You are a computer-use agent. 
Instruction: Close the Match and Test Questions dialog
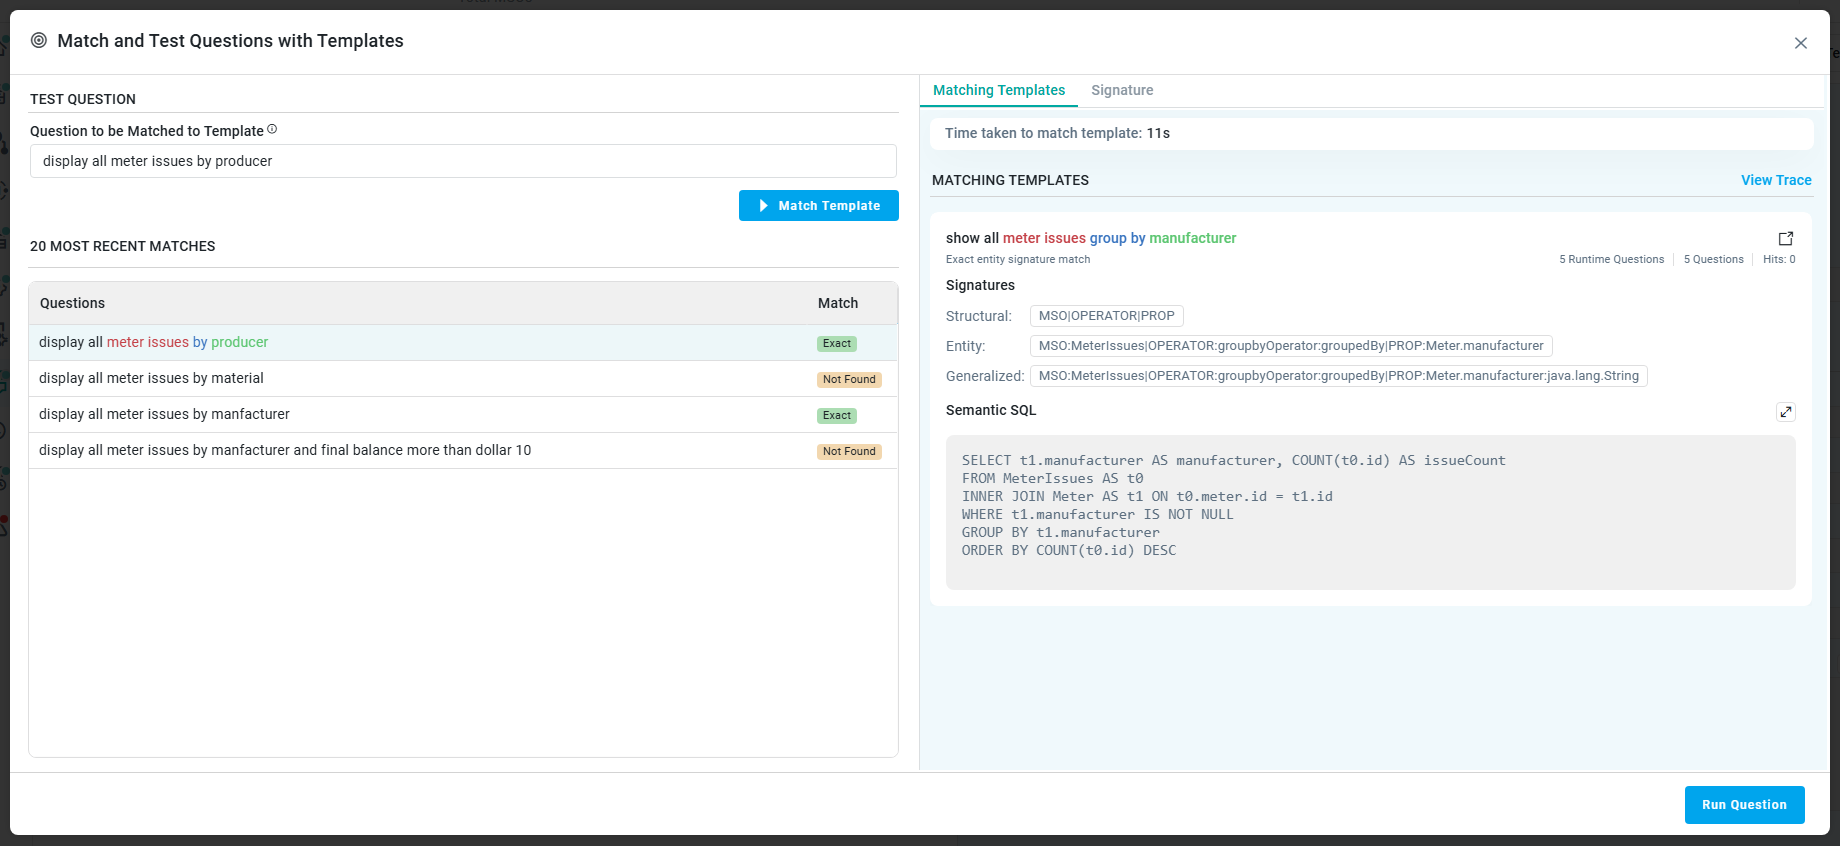(1800, 43)
